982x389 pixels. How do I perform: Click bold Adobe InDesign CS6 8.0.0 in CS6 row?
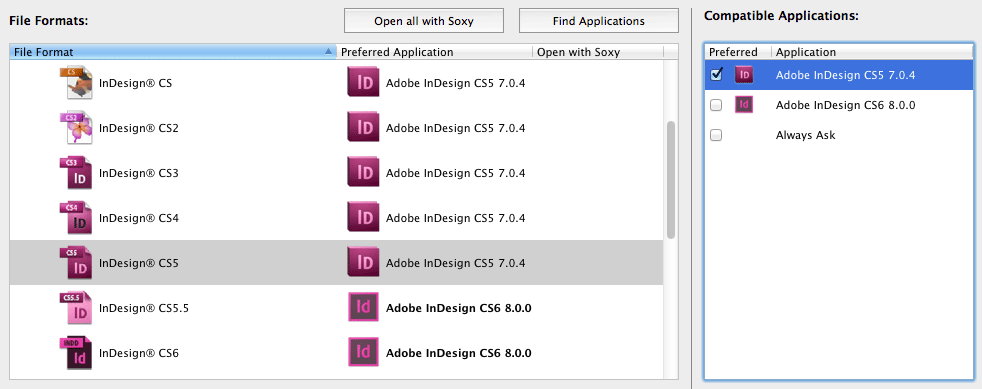pyautogui.click(x=459, y=354)
